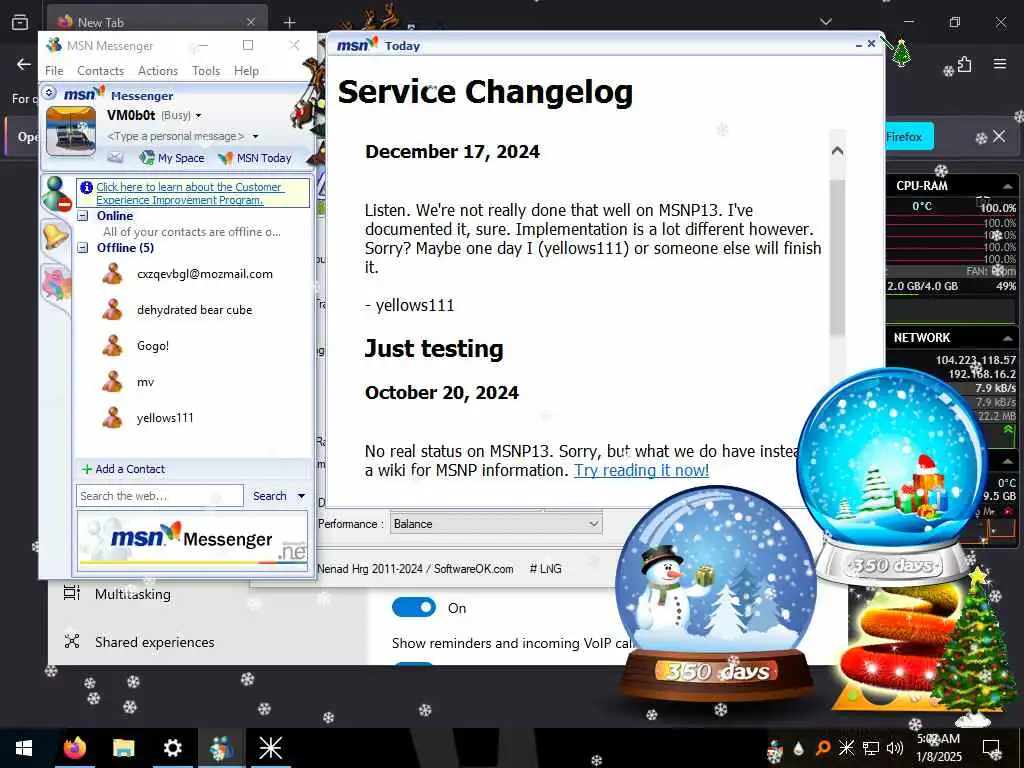Turn off the On toggle in Settings

click(x=413, y=607)
